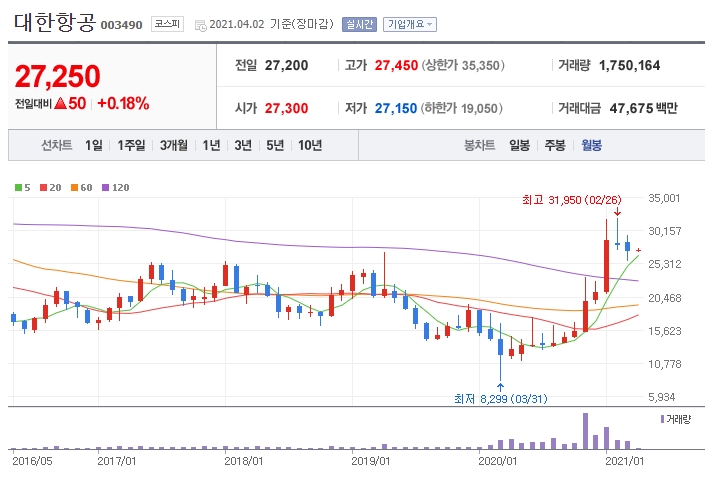
Task: Click the 최고 31,950 (02/26) annotation
Action: pyautogui.click(x=571, y=200)
